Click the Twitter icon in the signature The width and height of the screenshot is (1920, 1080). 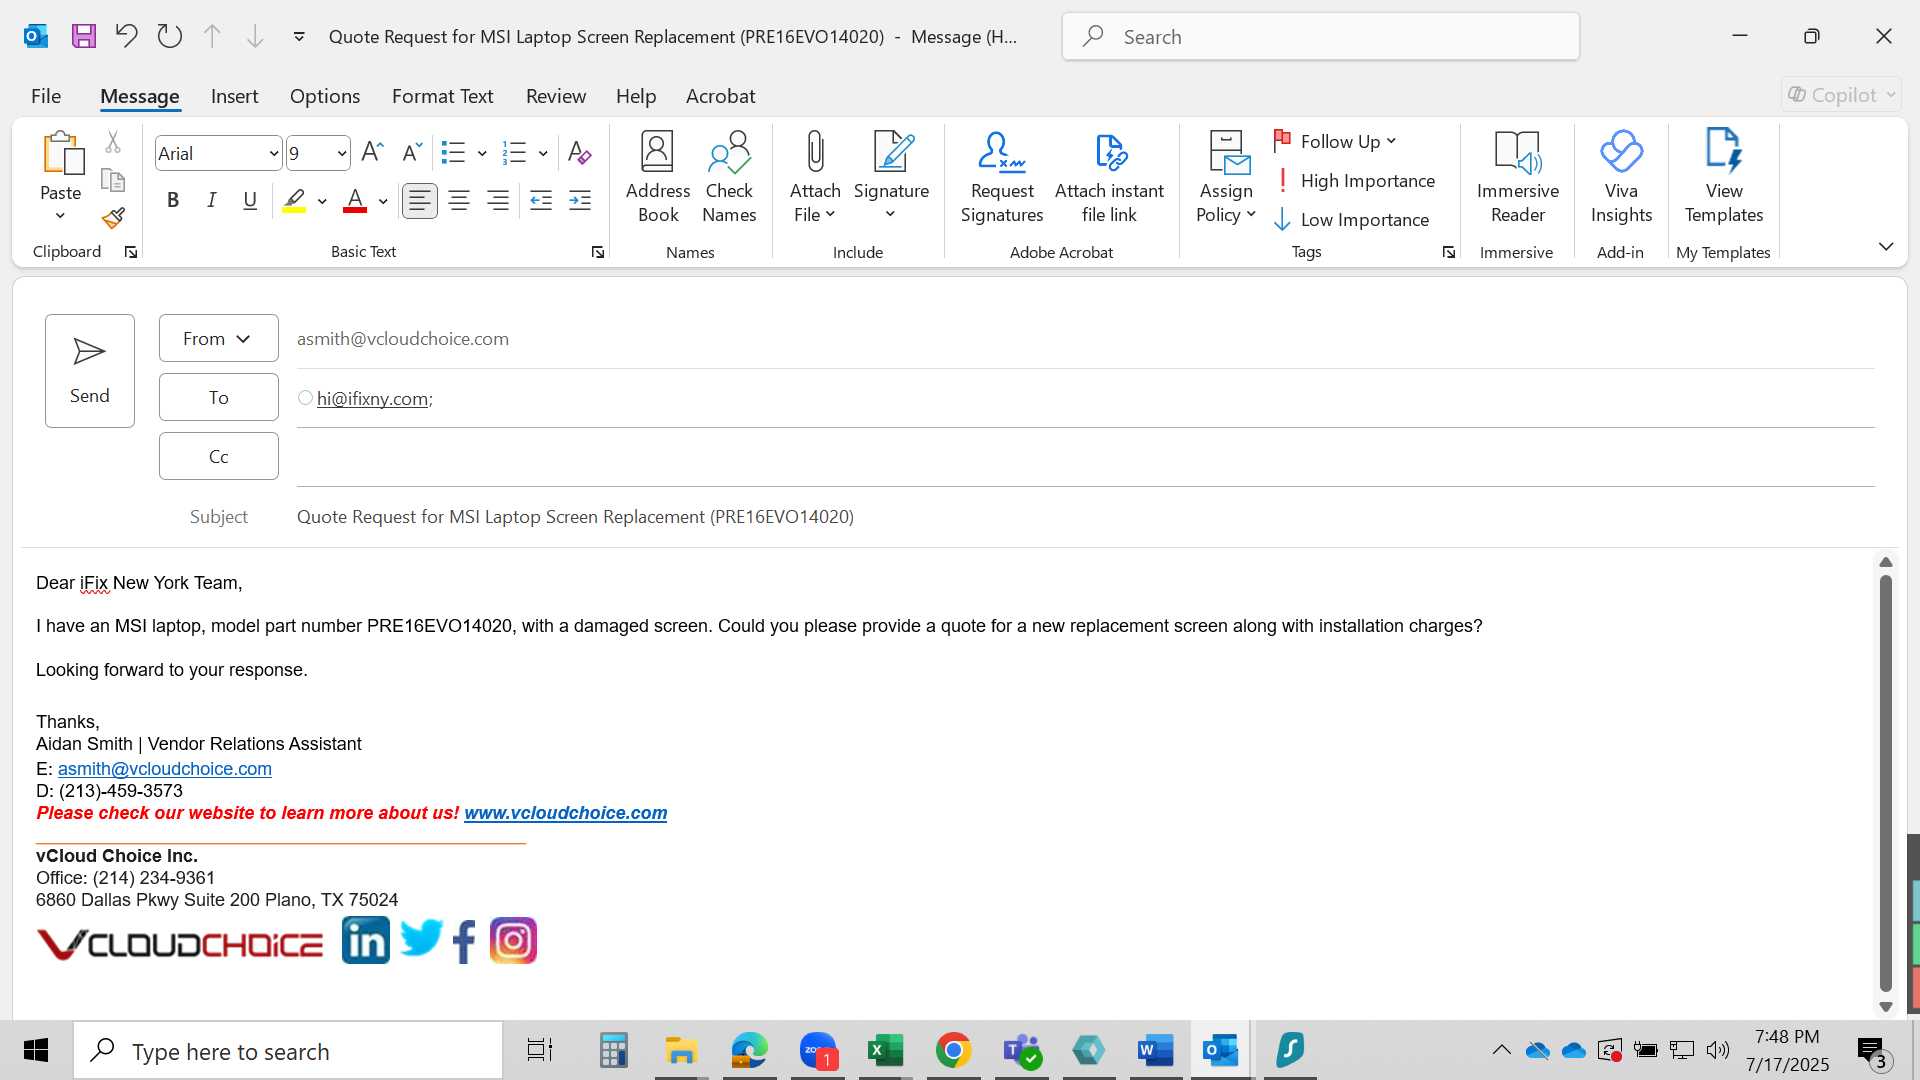click(421, 939)
